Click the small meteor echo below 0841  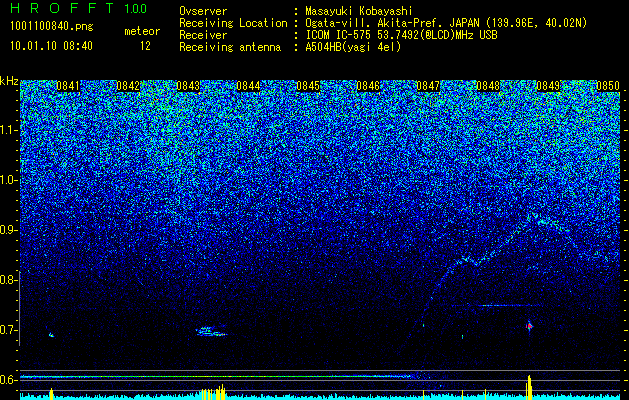click(51, 335)
